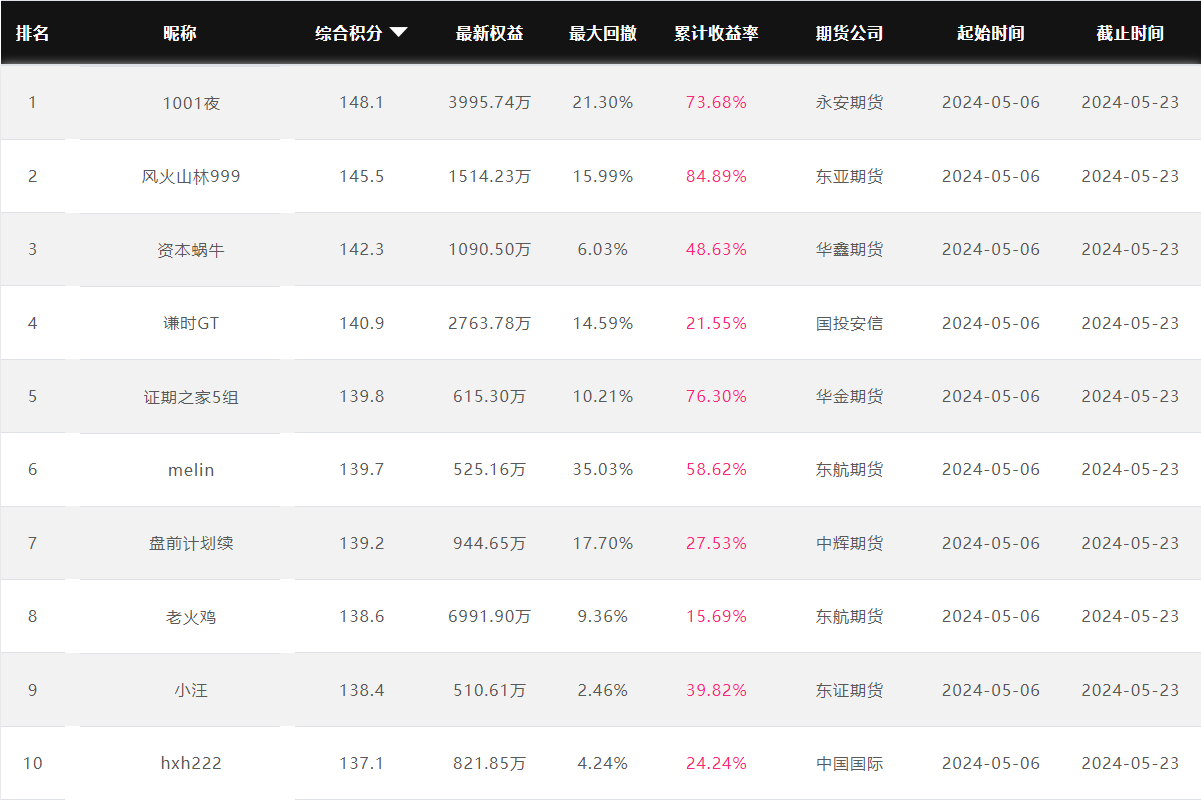Click the 综合积分 column header
Viewport: 1201px width, 800px height.
(349, 33)
